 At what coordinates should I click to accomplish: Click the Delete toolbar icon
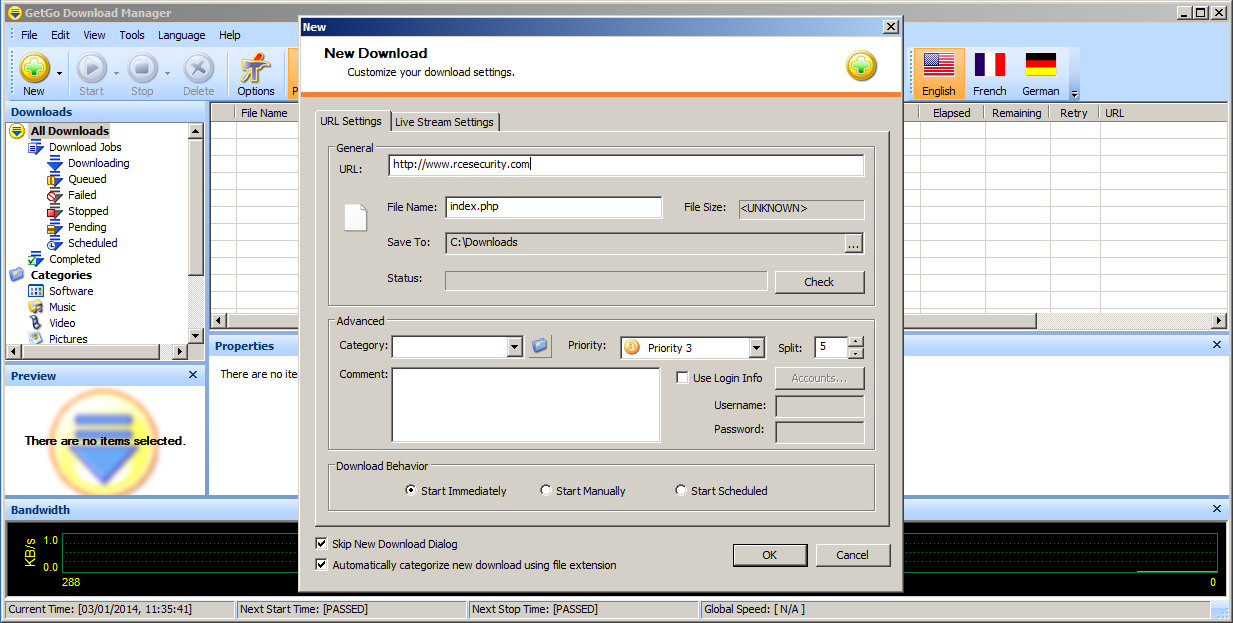[x=198, y=74]
